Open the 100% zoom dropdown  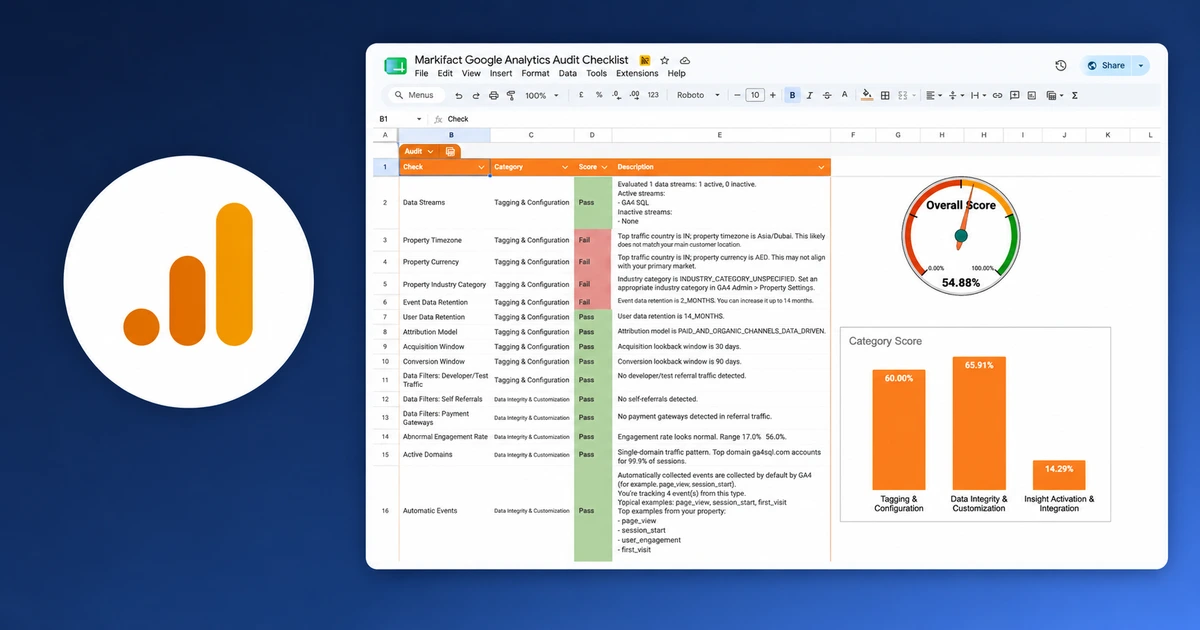tap(542, 95)
